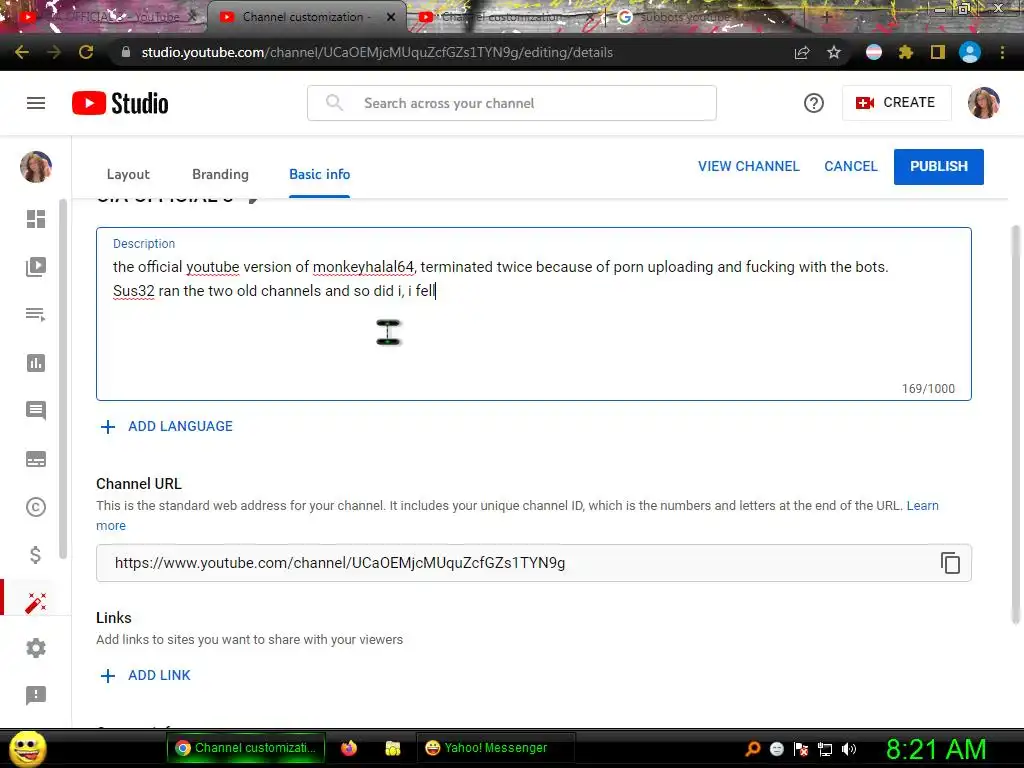Open the browser side panel icon
The height and width of the screenshot is (768, 1024).
[x=938, y=52]
